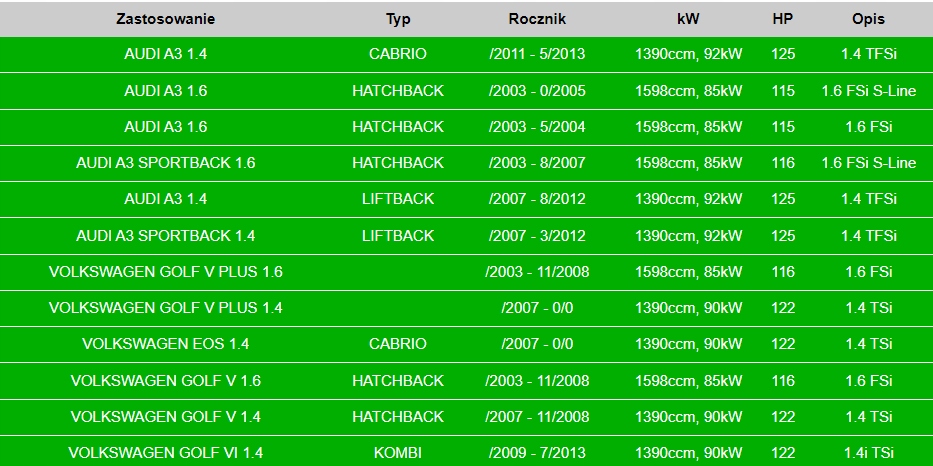
Task: Select VOLKSWAGEN GOLF V PLUS 1.6 cell
Action: point(165,272)
